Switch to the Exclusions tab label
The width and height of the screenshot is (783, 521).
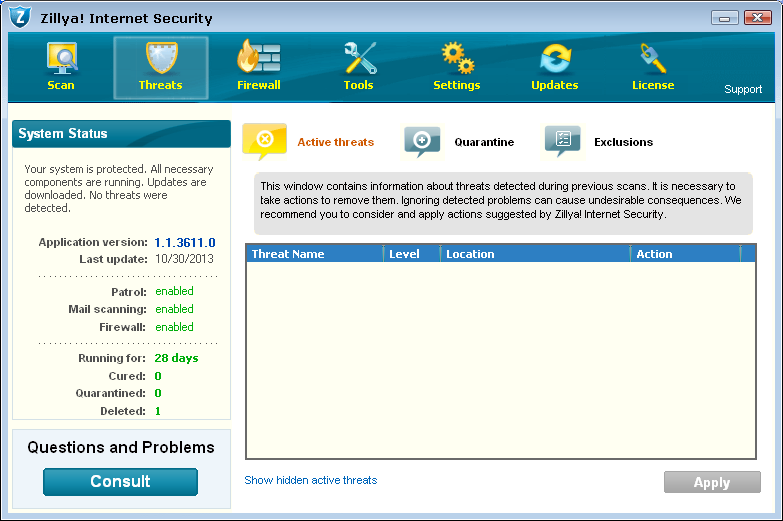[623, 142]
